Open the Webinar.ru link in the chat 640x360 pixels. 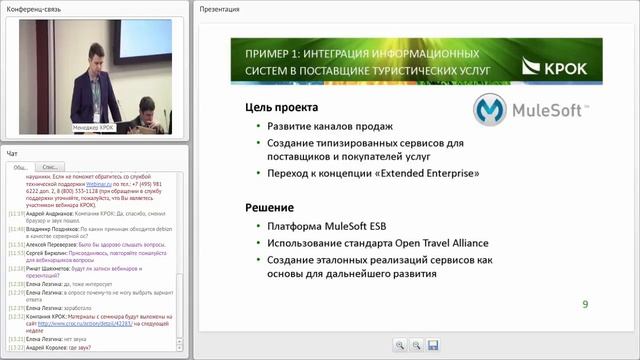[99, 184]
